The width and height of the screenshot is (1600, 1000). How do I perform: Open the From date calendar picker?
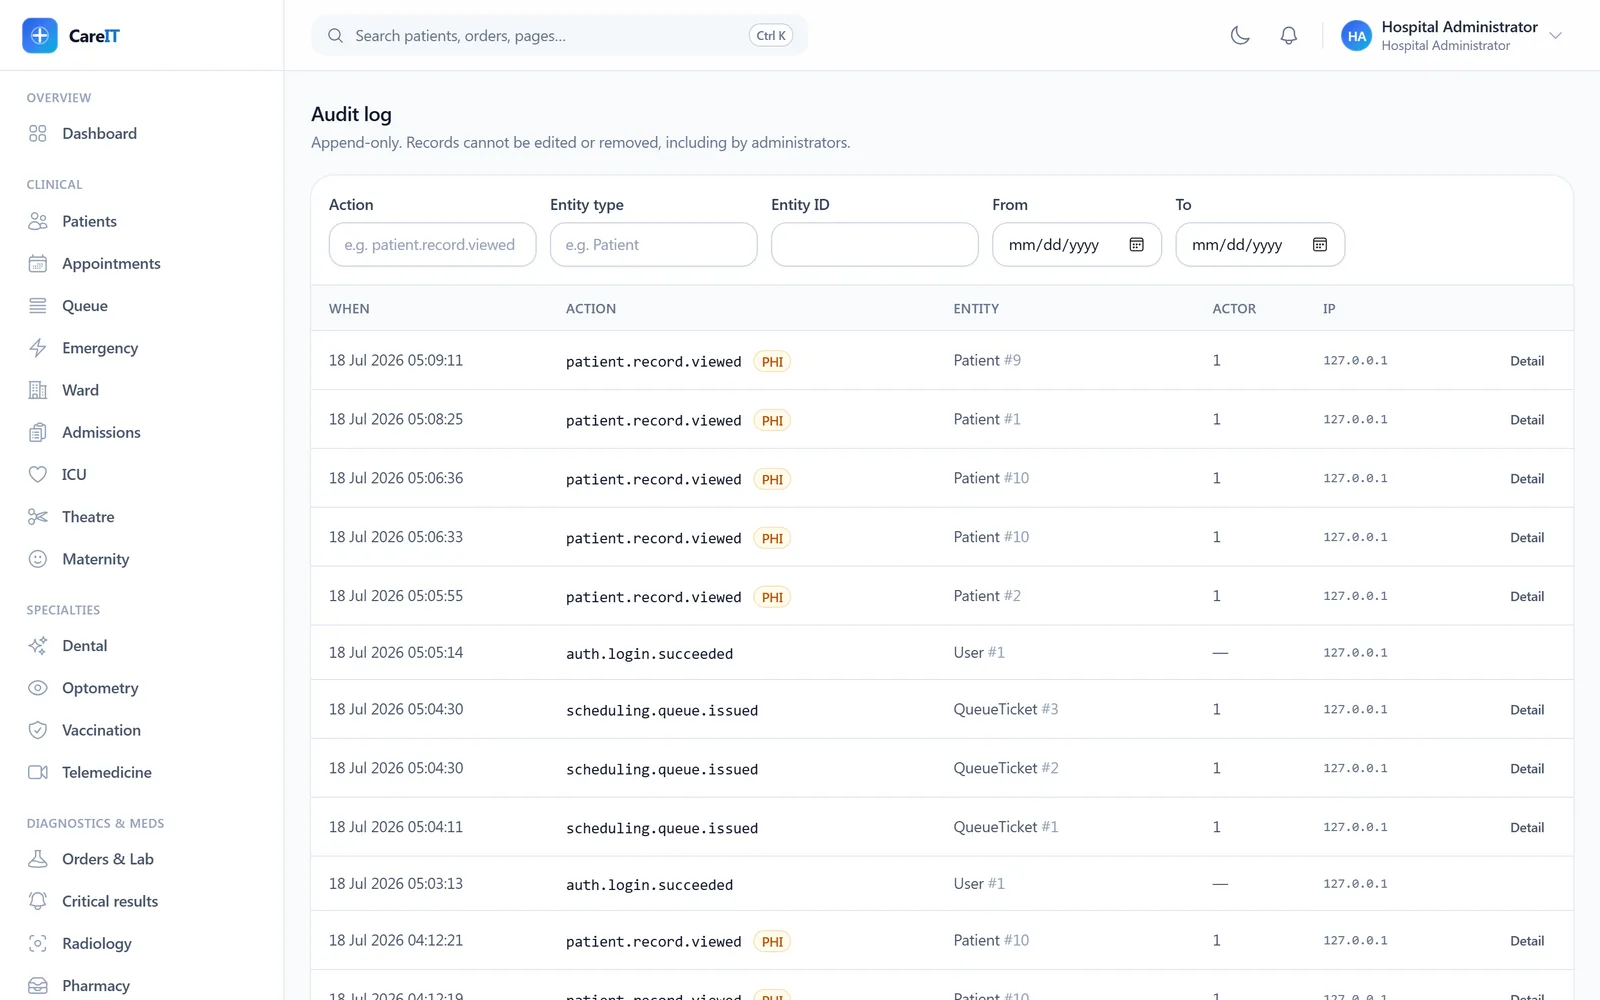point(1136,245)
